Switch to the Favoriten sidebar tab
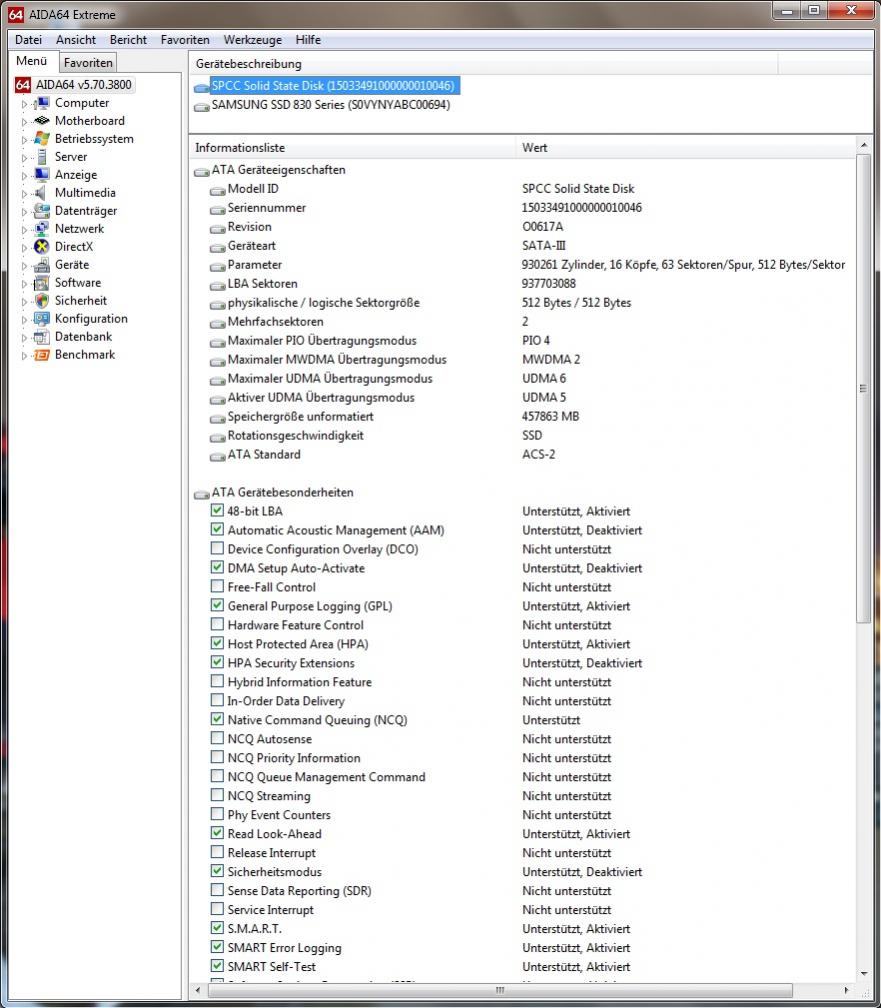 tap(88, 62)
